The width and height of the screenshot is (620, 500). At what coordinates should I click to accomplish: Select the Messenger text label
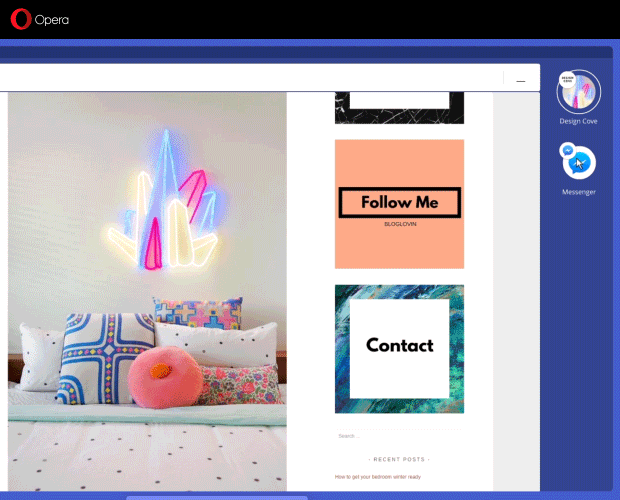coord(578,192)
